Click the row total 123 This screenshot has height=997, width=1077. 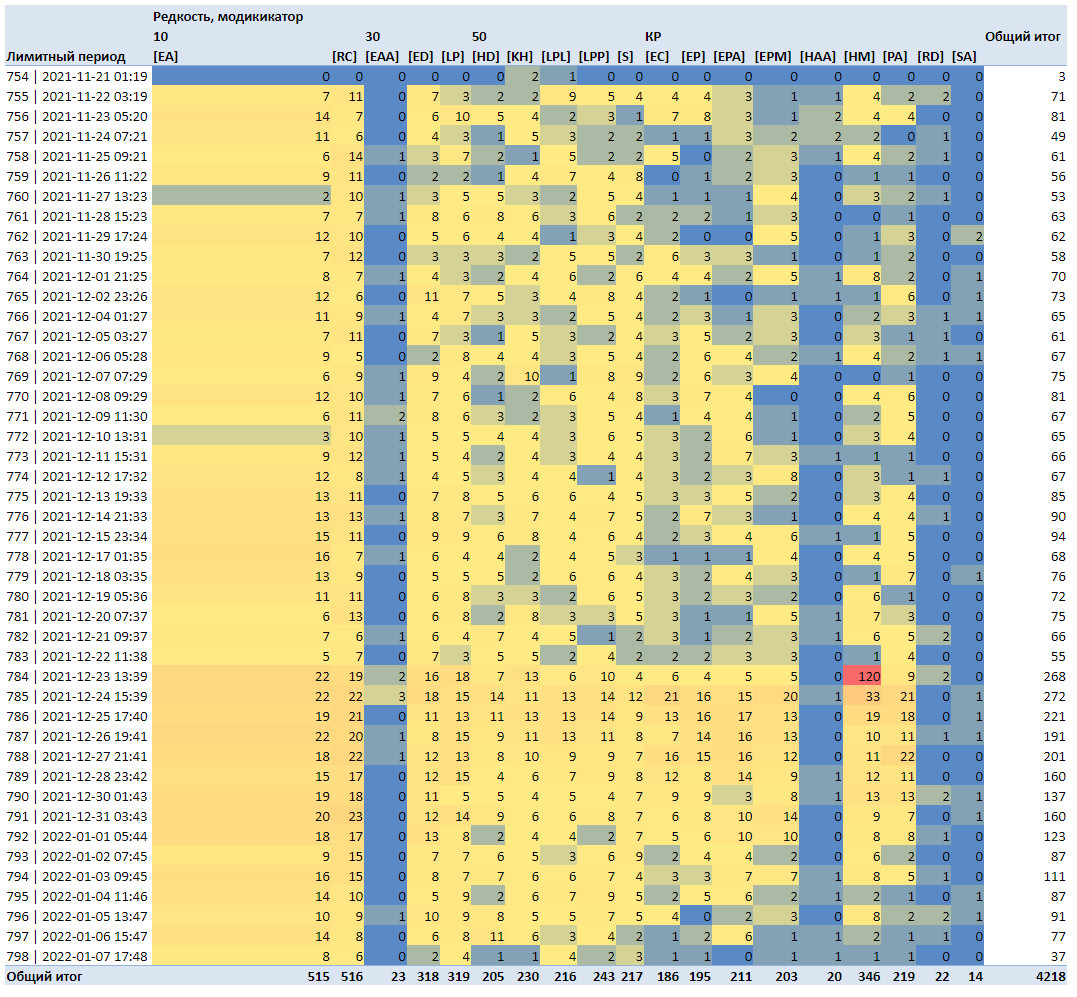(1054, 836)
